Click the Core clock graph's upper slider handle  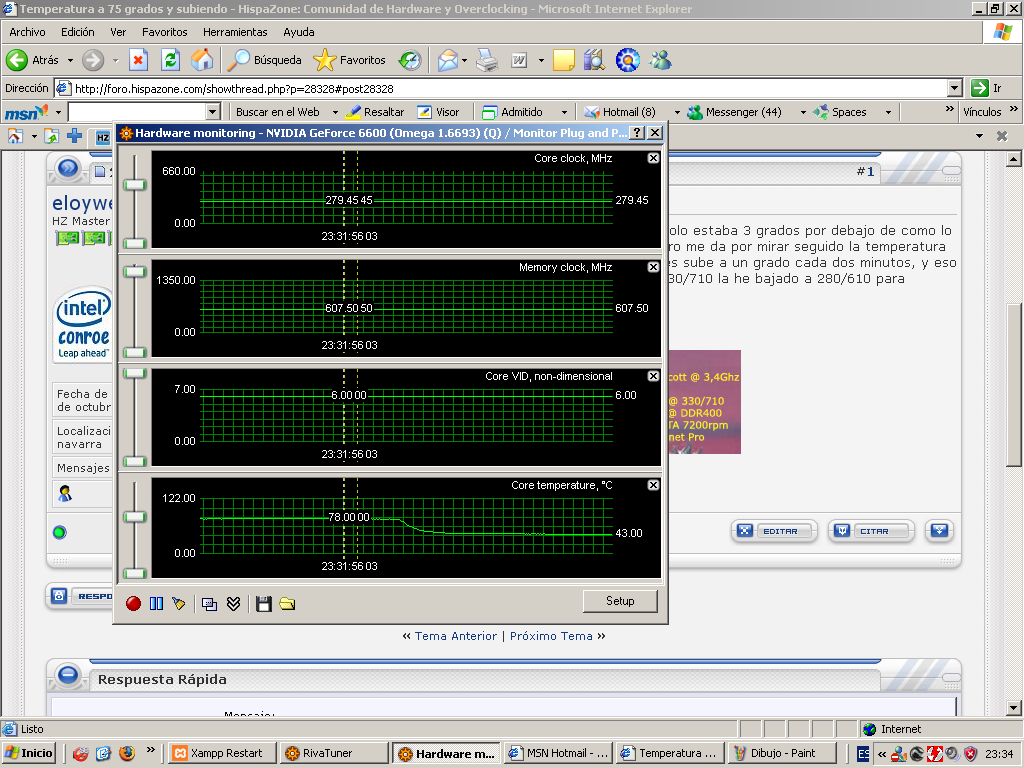pos(134,184)
